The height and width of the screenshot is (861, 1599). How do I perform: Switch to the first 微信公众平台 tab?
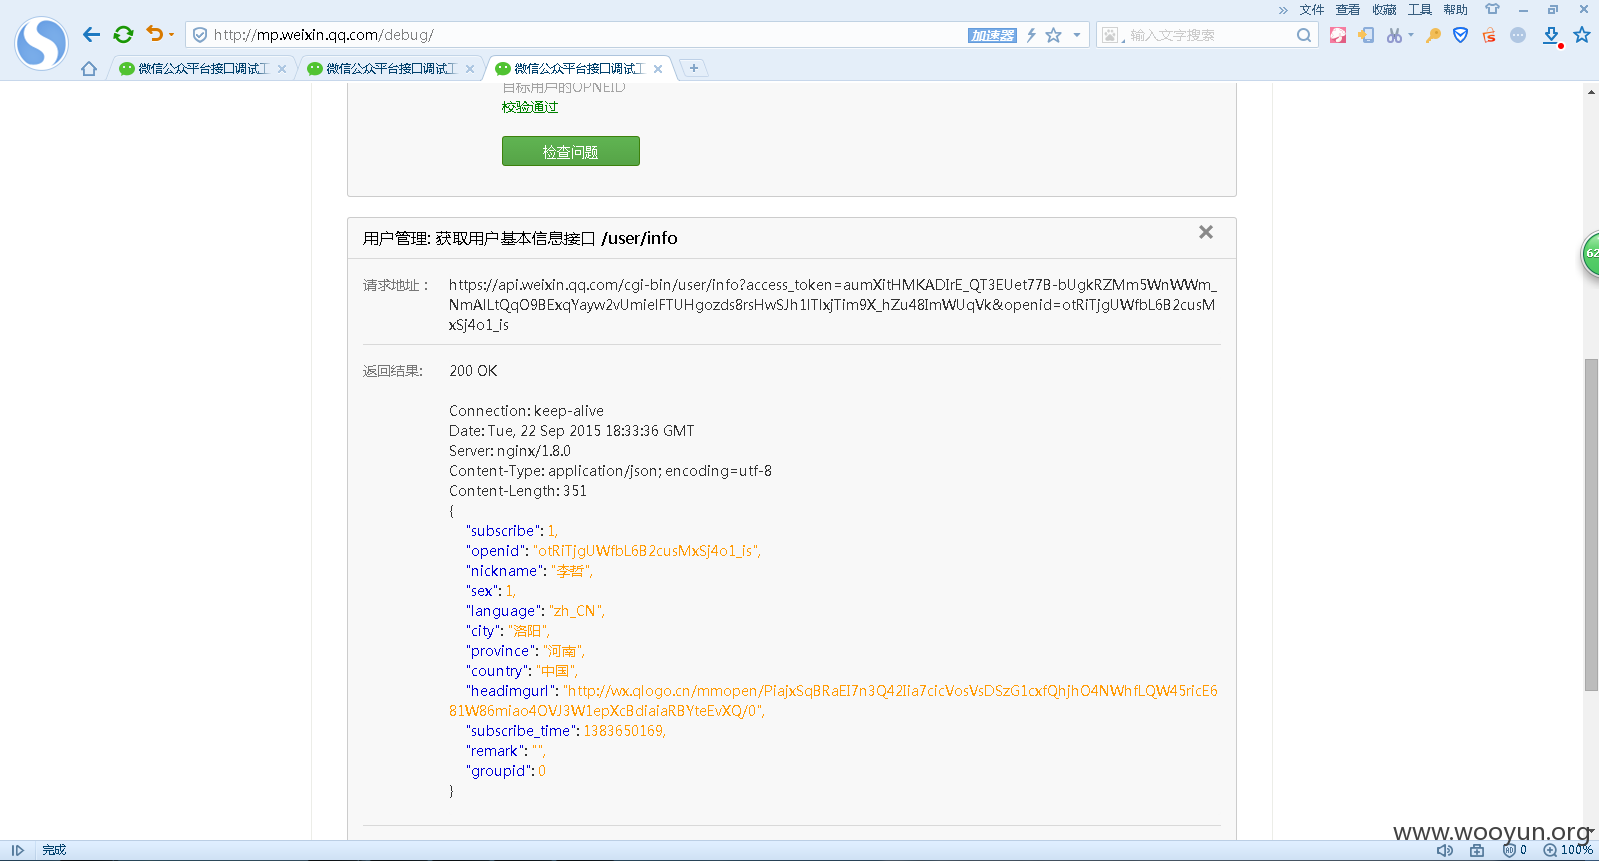coord(195,69)
